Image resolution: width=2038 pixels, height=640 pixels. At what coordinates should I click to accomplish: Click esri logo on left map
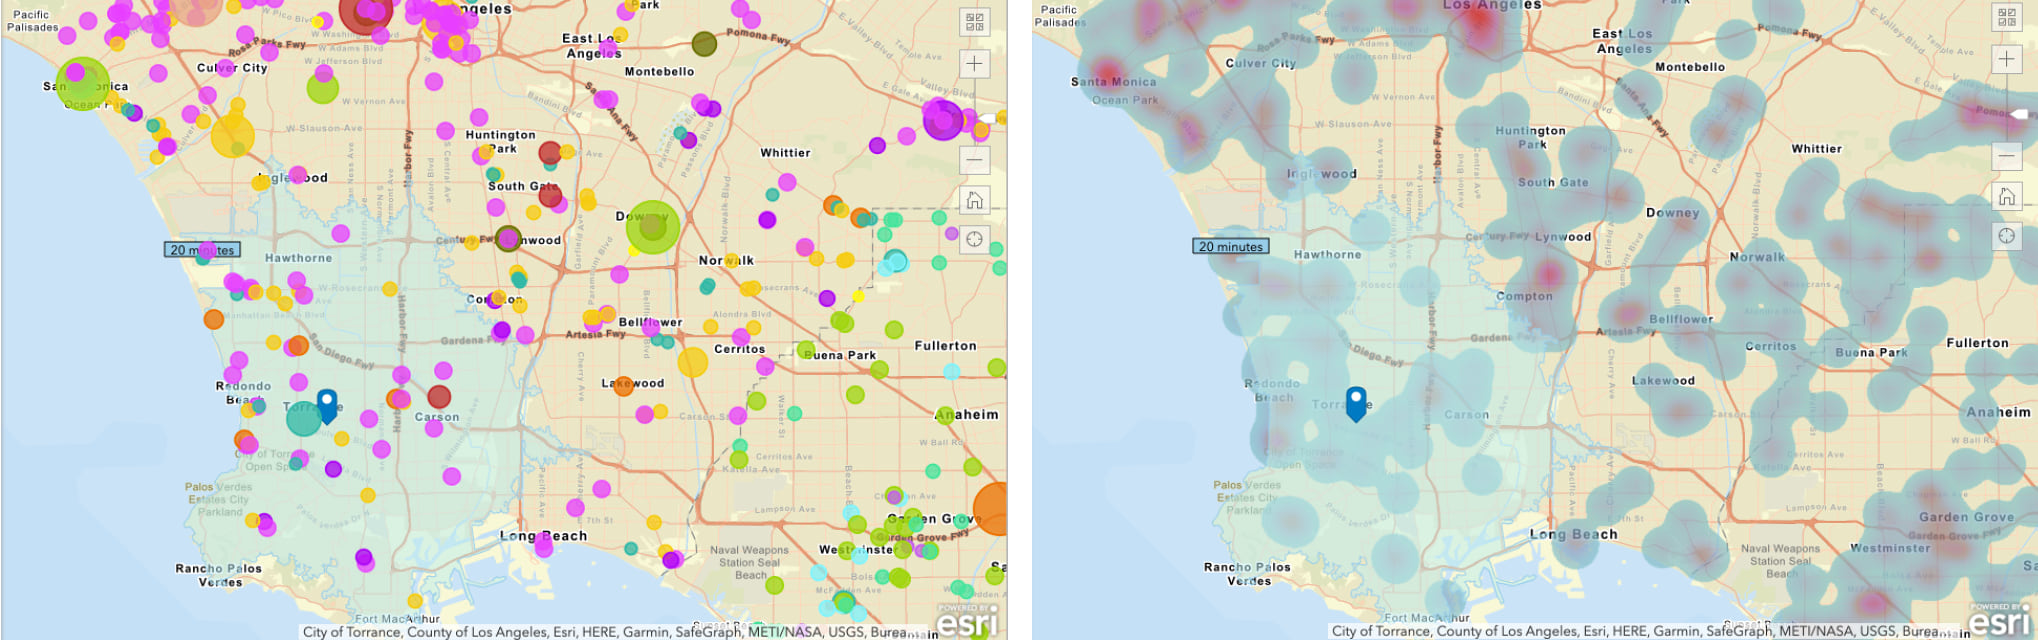click(967, 620)
